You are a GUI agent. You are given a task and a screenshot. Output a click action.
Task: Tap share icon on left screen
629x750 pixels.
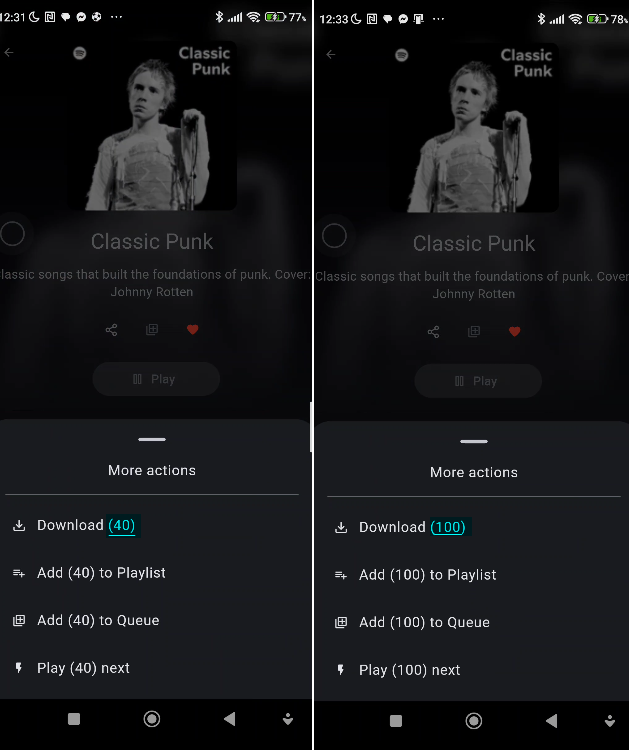pos(111,330)
